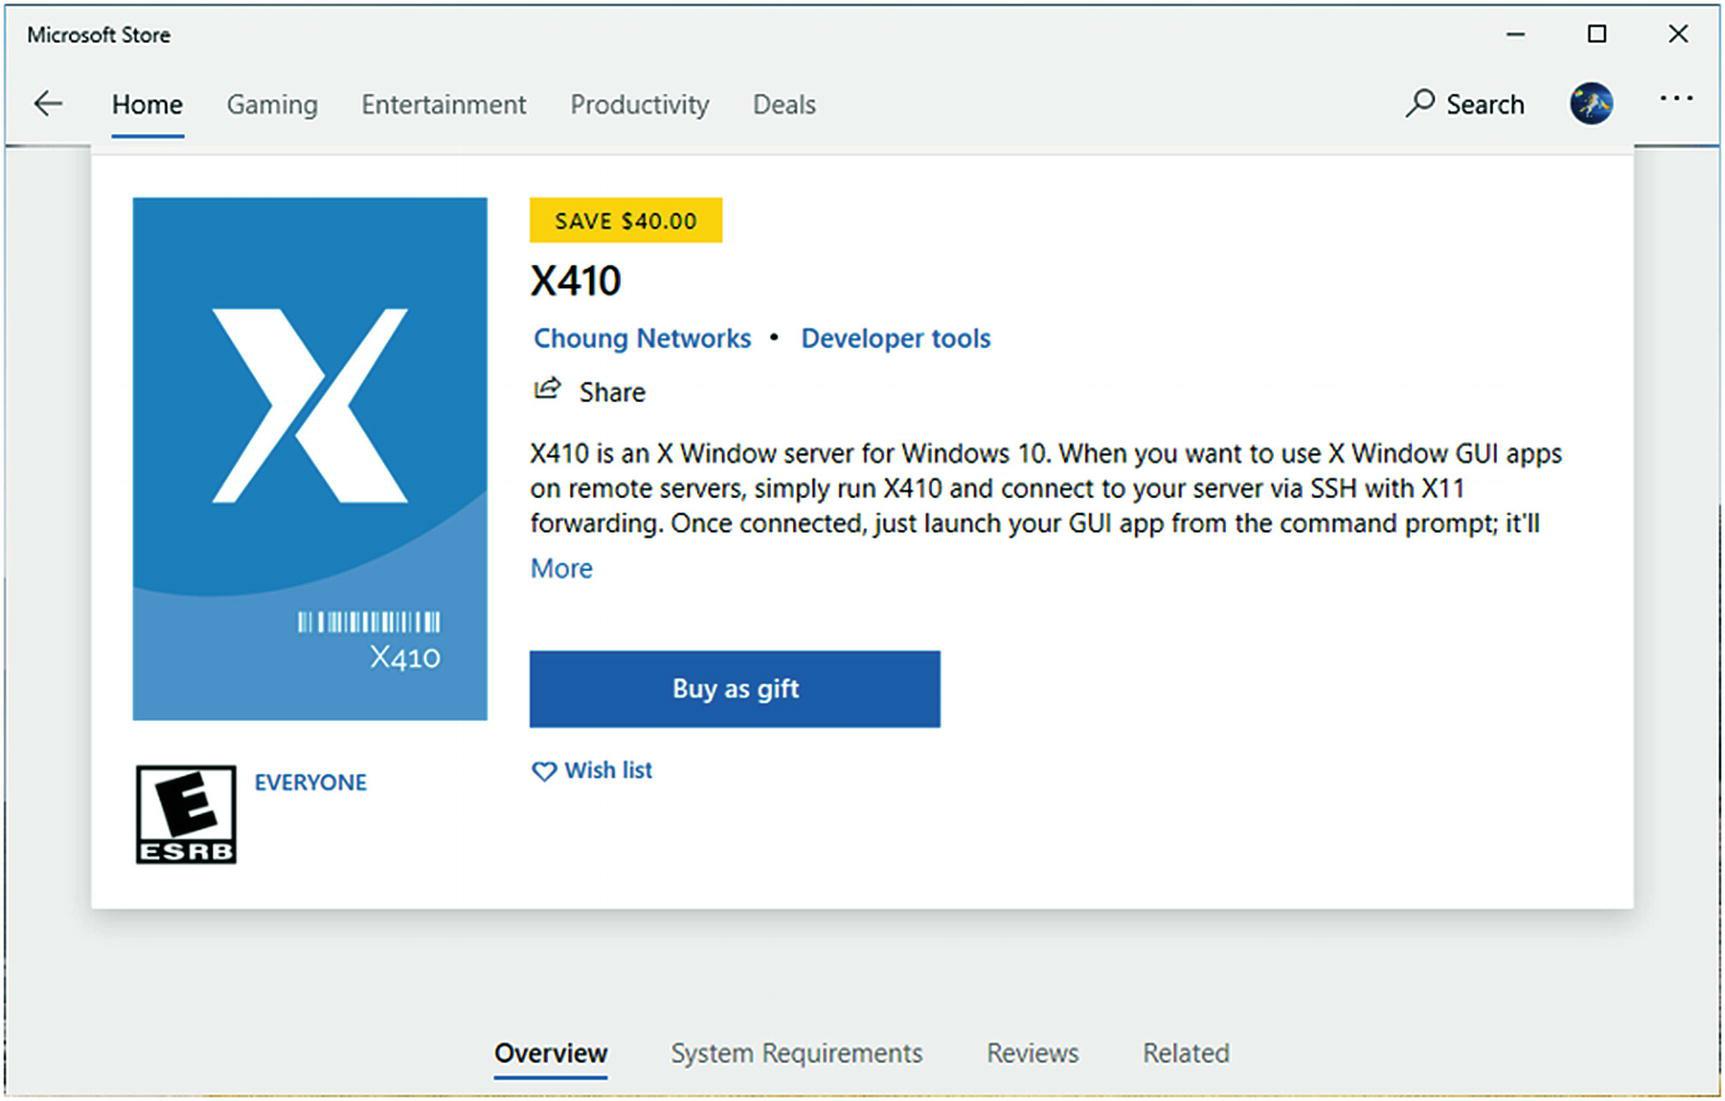
Task: Open the Entertainment tab
Action: coord(444,105)
